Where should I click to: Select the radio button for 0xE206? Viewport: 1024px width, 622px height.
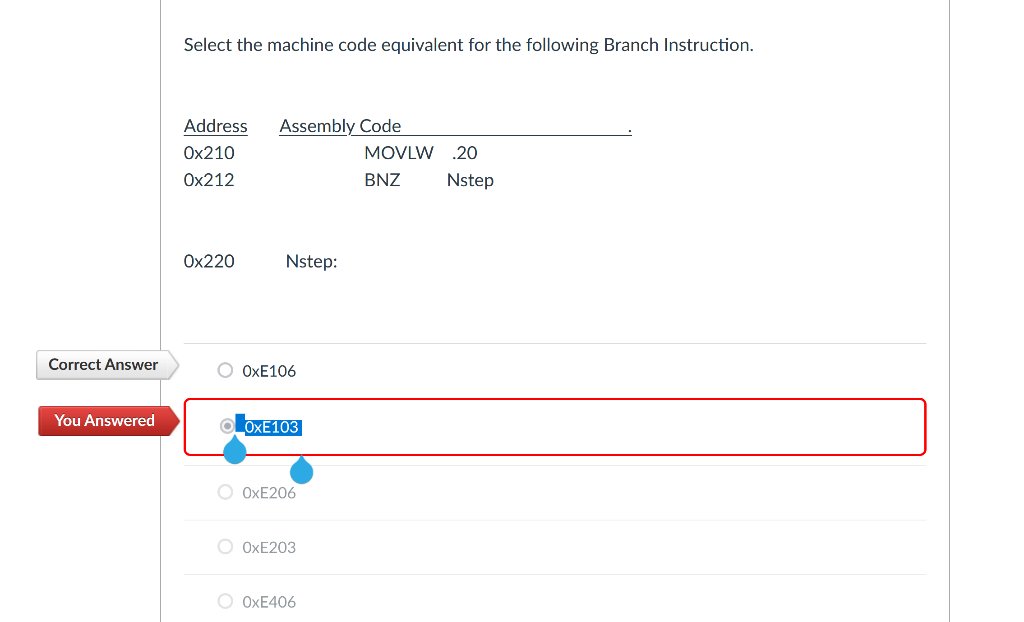225,491
